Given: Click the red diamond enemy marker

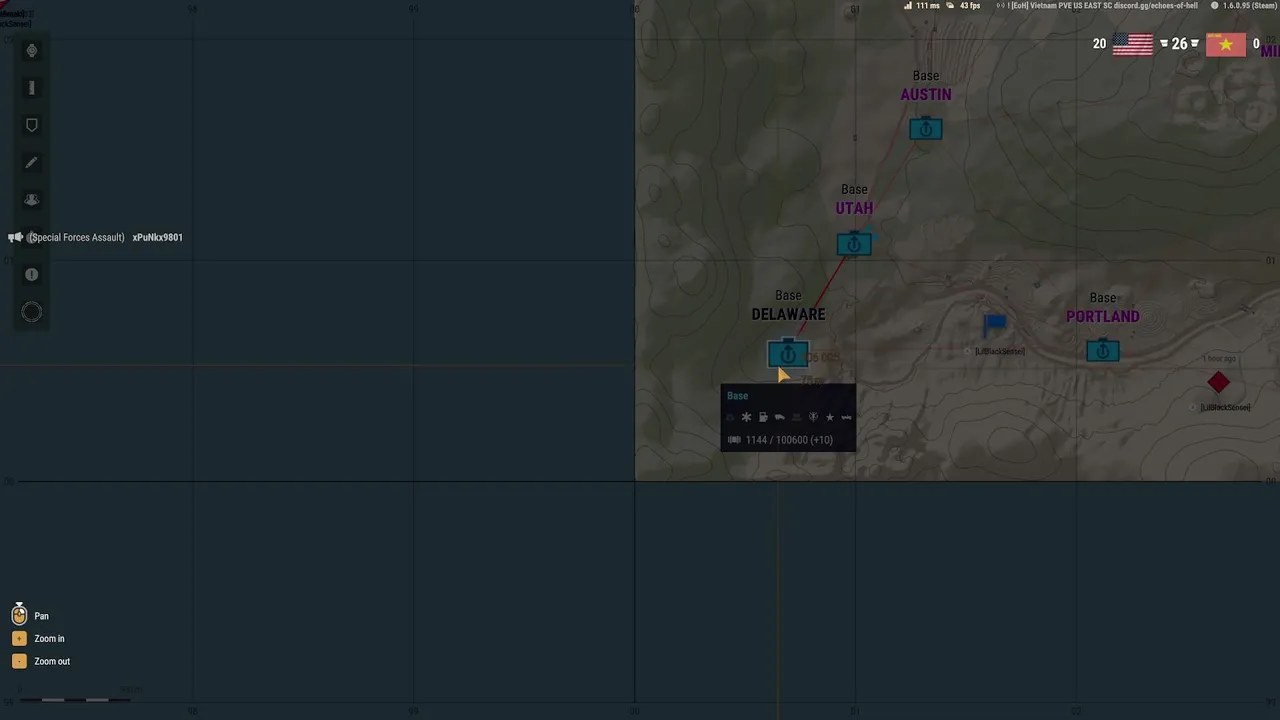Looking at the screenshot, I should [1218, 383].
